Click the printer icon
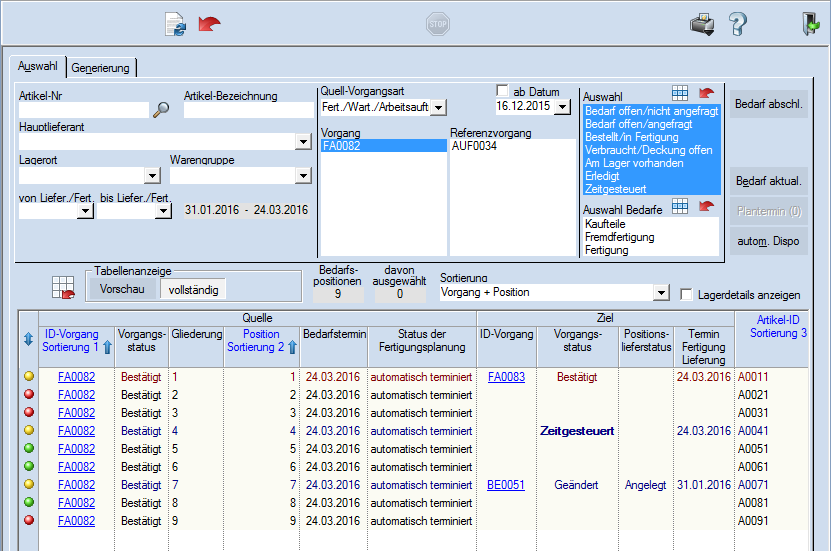 coord(702,25)
